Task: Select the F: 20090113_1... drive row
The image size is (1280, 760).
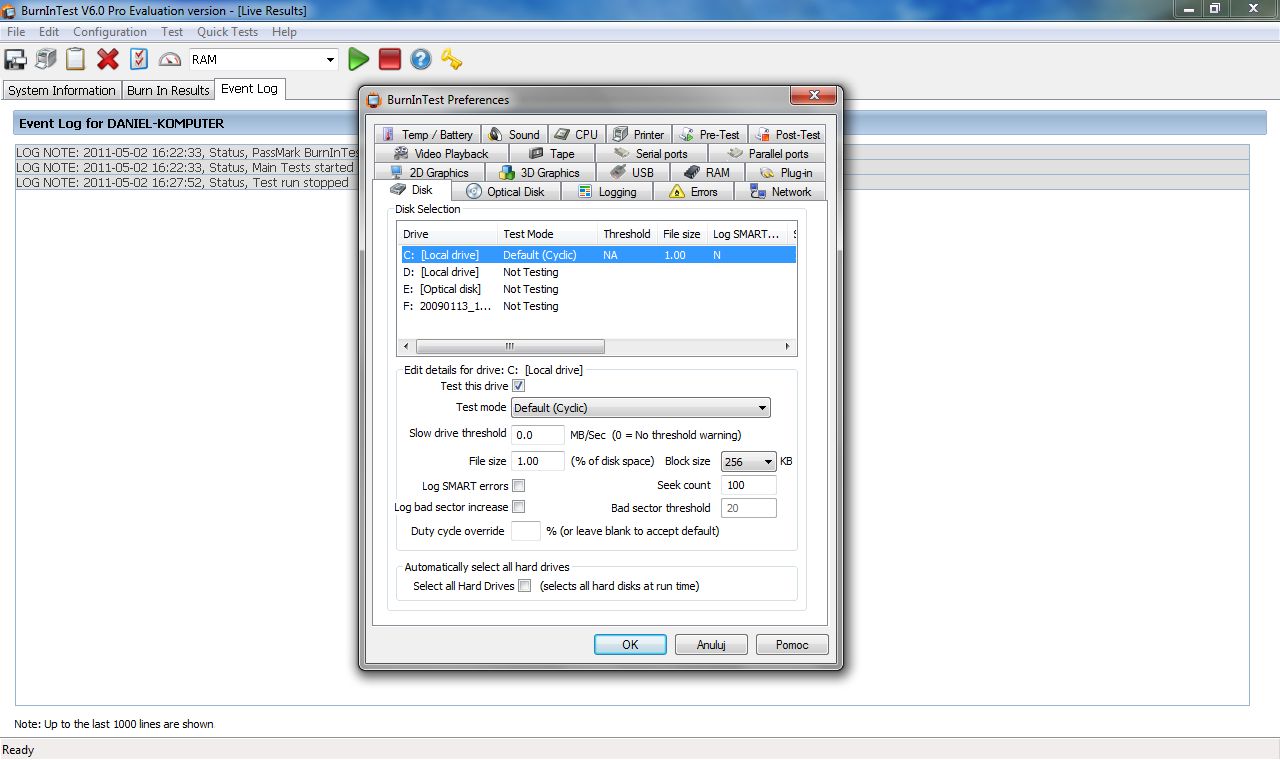Action: (x=598, y=306)
